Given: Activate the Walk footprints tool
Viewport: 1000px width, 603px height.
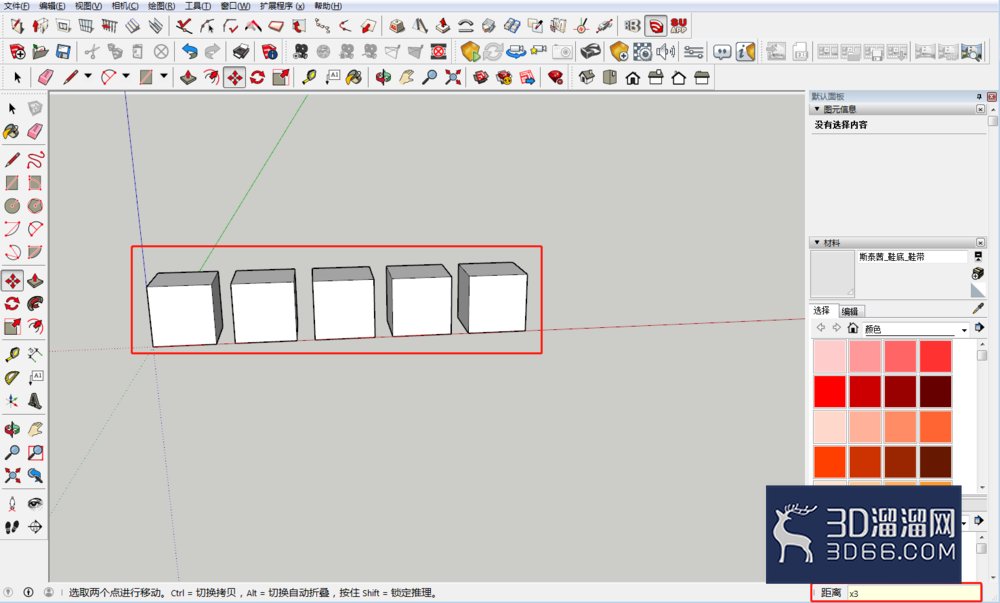Looking at the screenshot, I should click(12, 527).
